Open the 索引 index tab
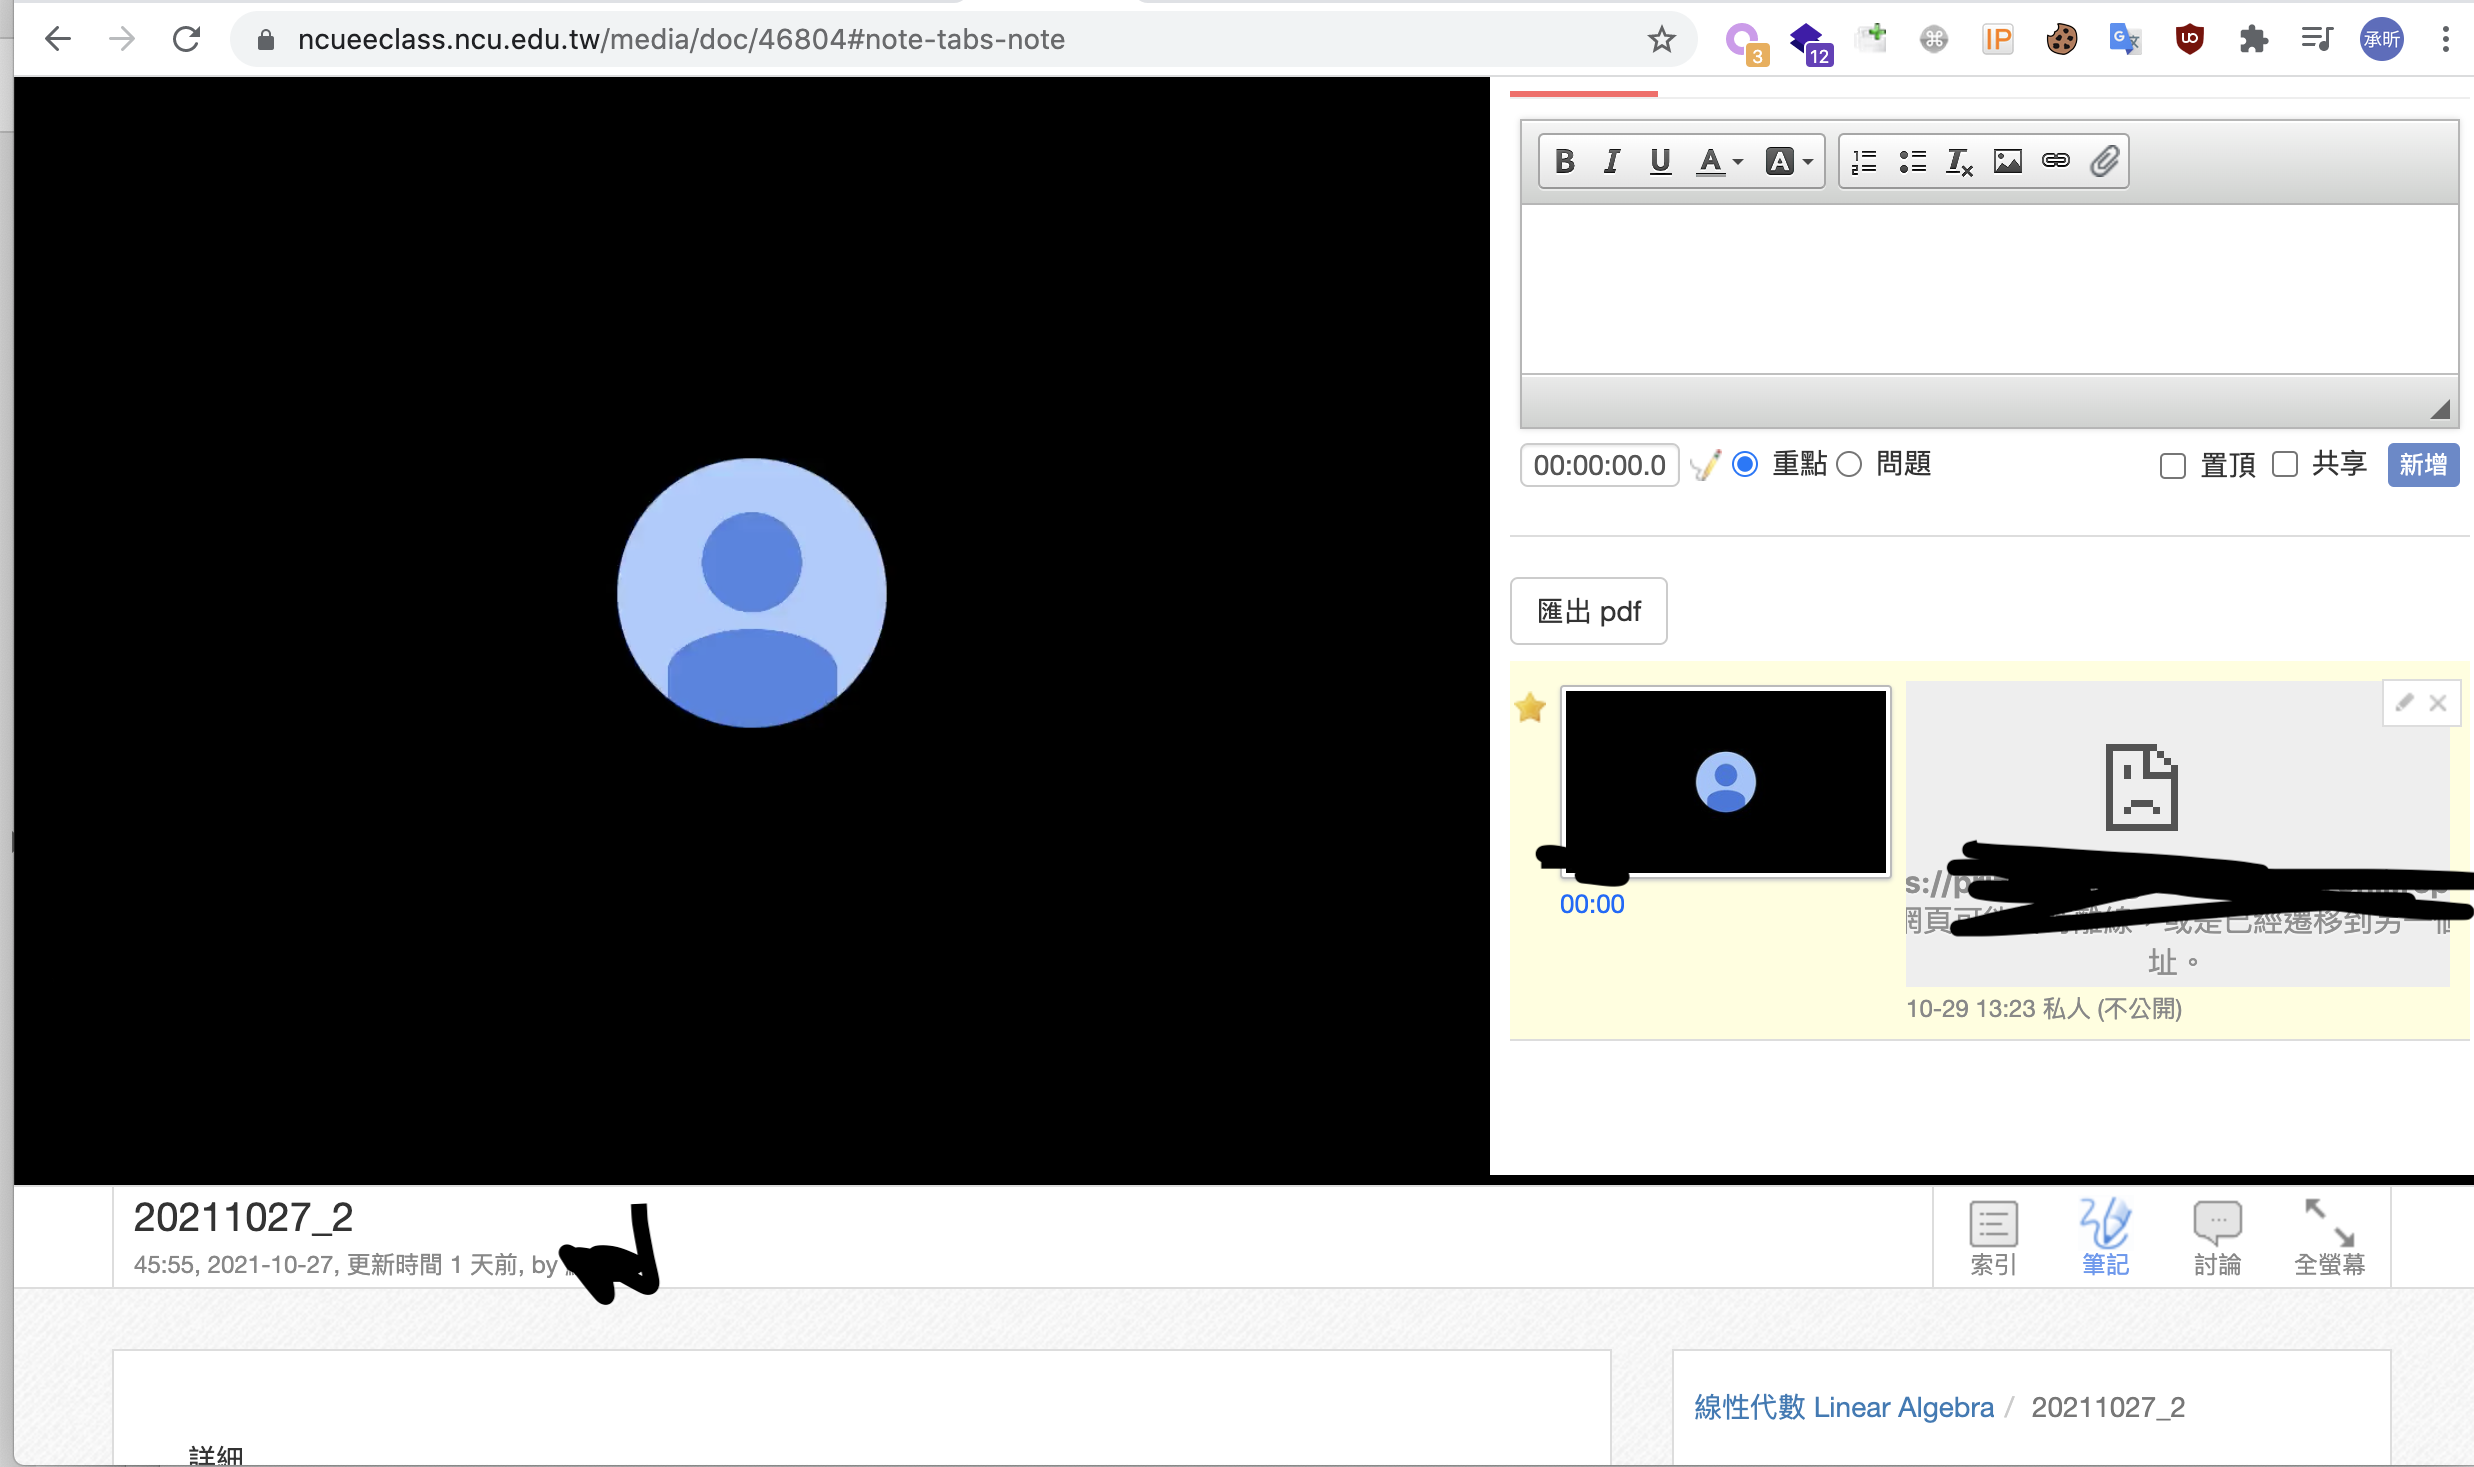This screenshot has width=2474, height=1467. pos(1993,1239)
